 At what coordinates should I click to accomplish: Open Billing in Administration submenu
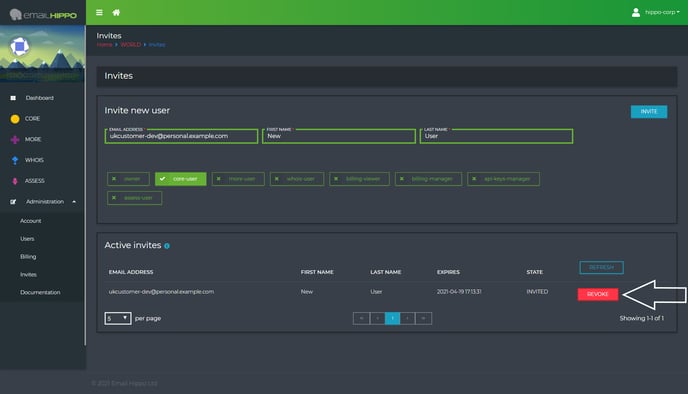28,257
